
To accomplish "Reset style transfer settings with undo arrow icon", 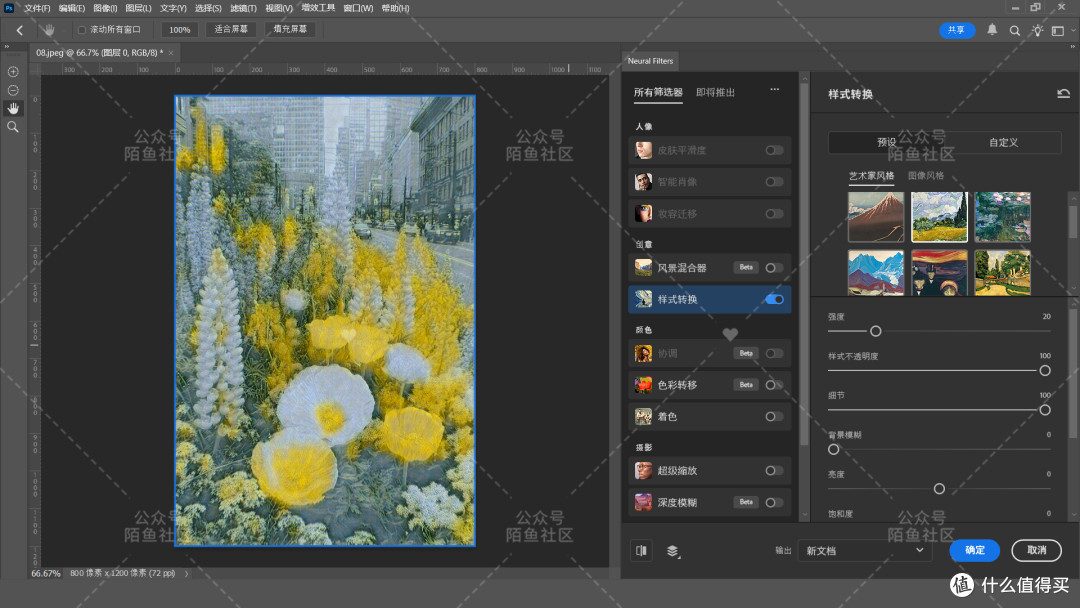I will pos(1063,94).
